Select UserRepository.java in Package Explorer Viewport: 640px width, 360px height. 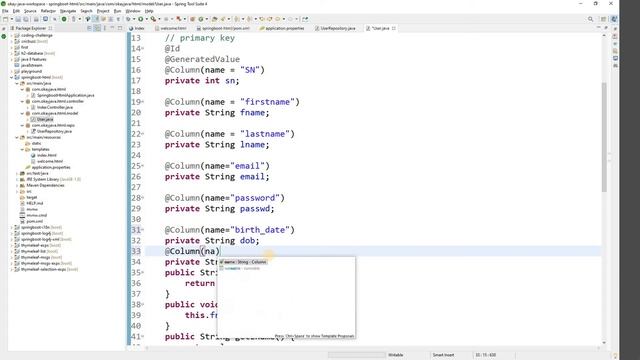[x=54, y=131]
